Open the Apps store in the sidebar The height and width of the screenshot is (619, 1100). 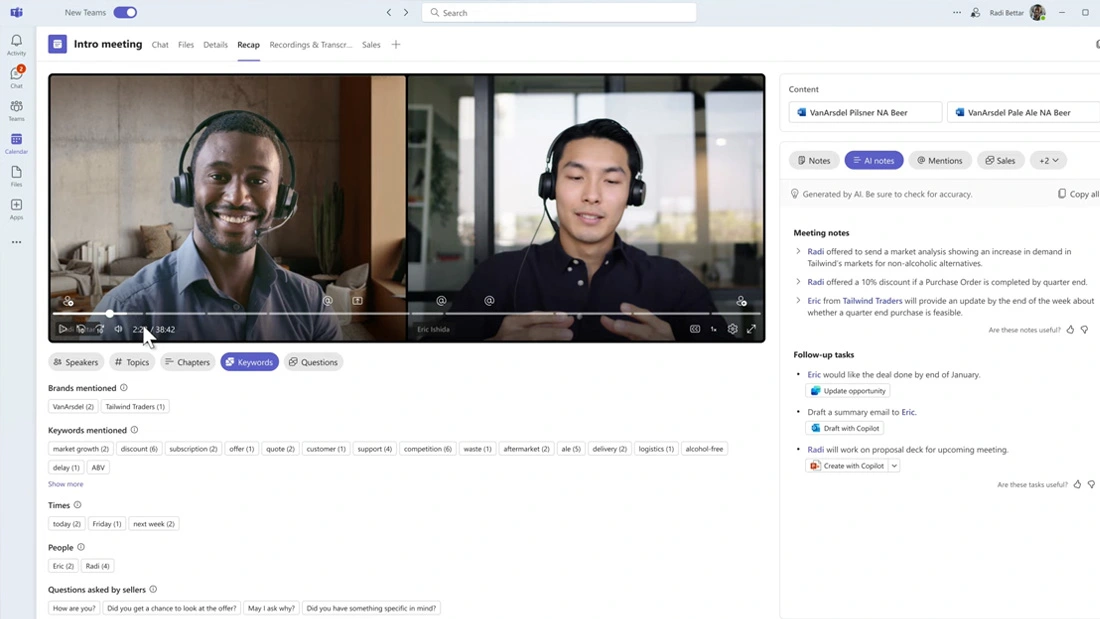(16, 209)
